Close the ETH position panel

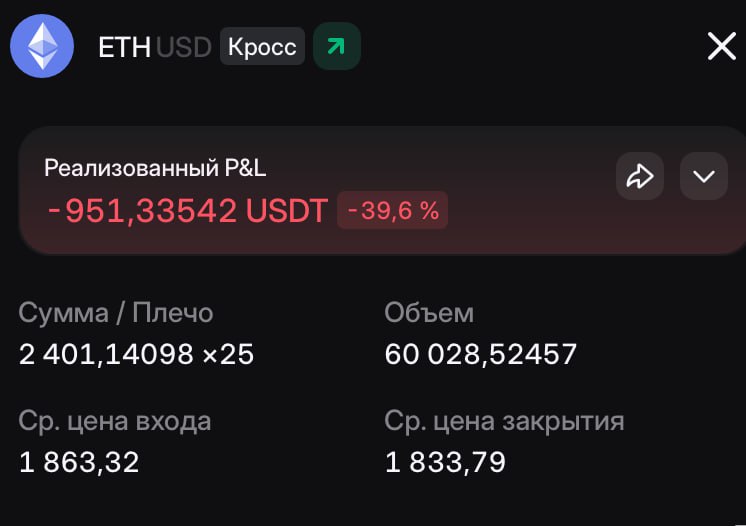point(721,46)
